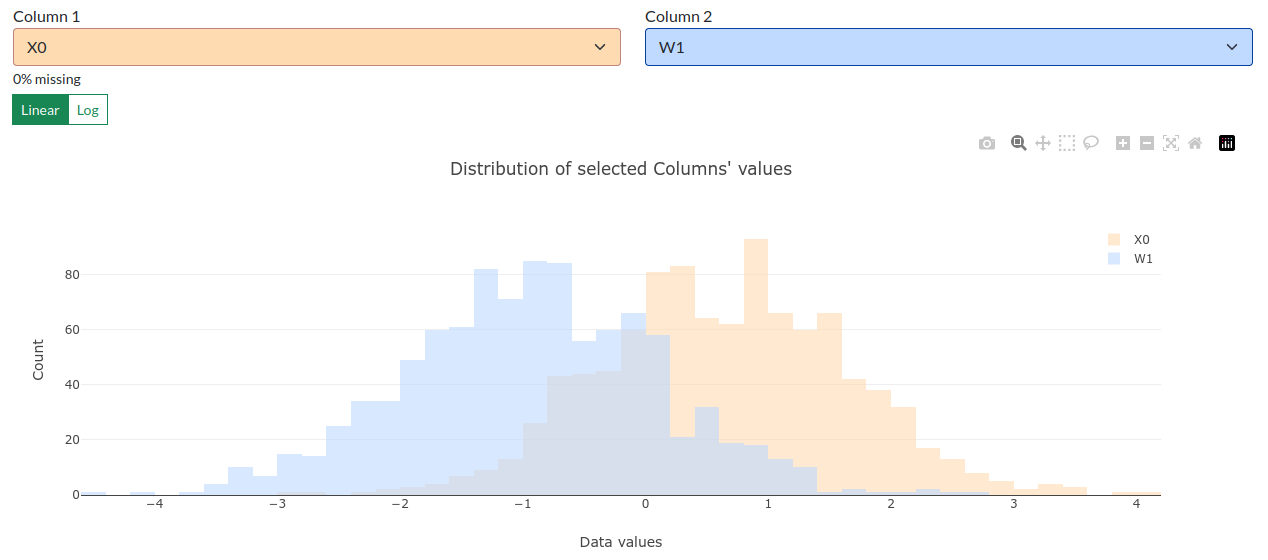Open the Column 2 dropdown
Image resolution: width=1268 pixels, height=560 pixels.
pyautogui.click(x=949, y=47)
